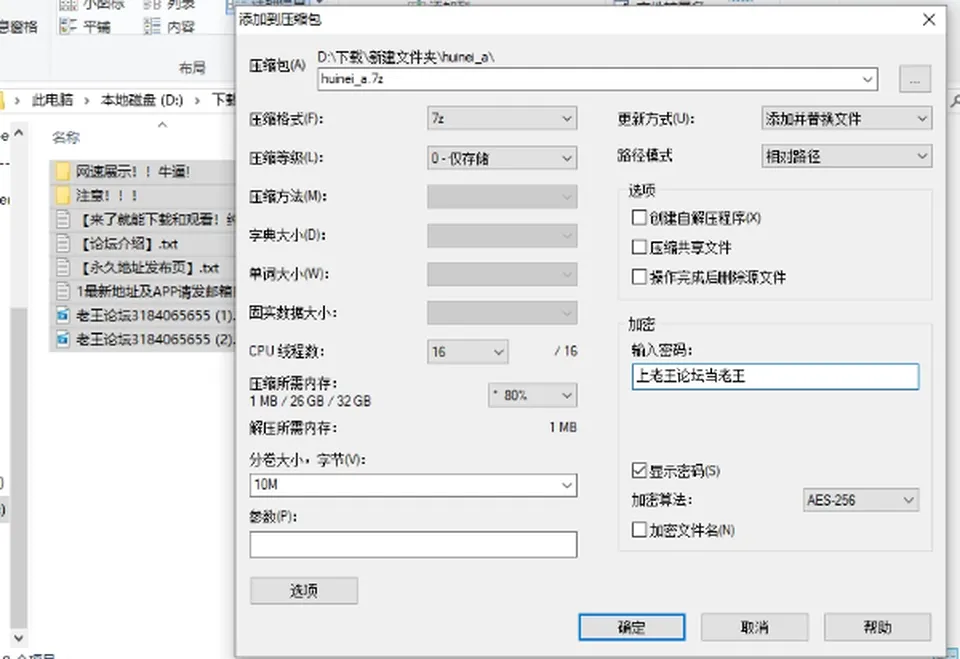The width and height of the screenshot is (960, 659).
Task: Uncheck the 显示密码 checkbox
Action: coord(639,470)
